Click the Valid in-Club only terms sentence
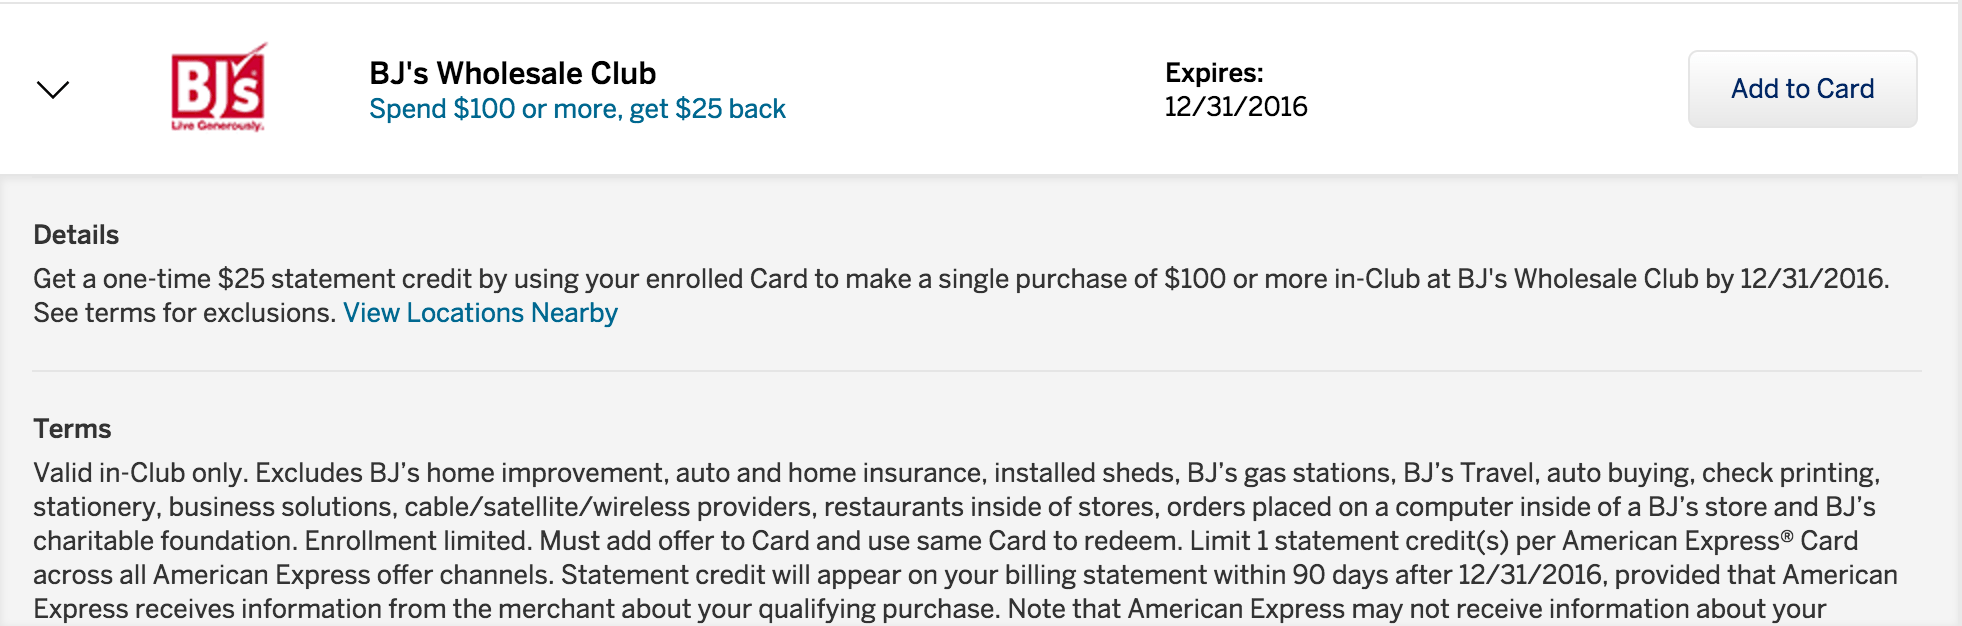Screen dimensions: 1962x626 tap(140, 473)
